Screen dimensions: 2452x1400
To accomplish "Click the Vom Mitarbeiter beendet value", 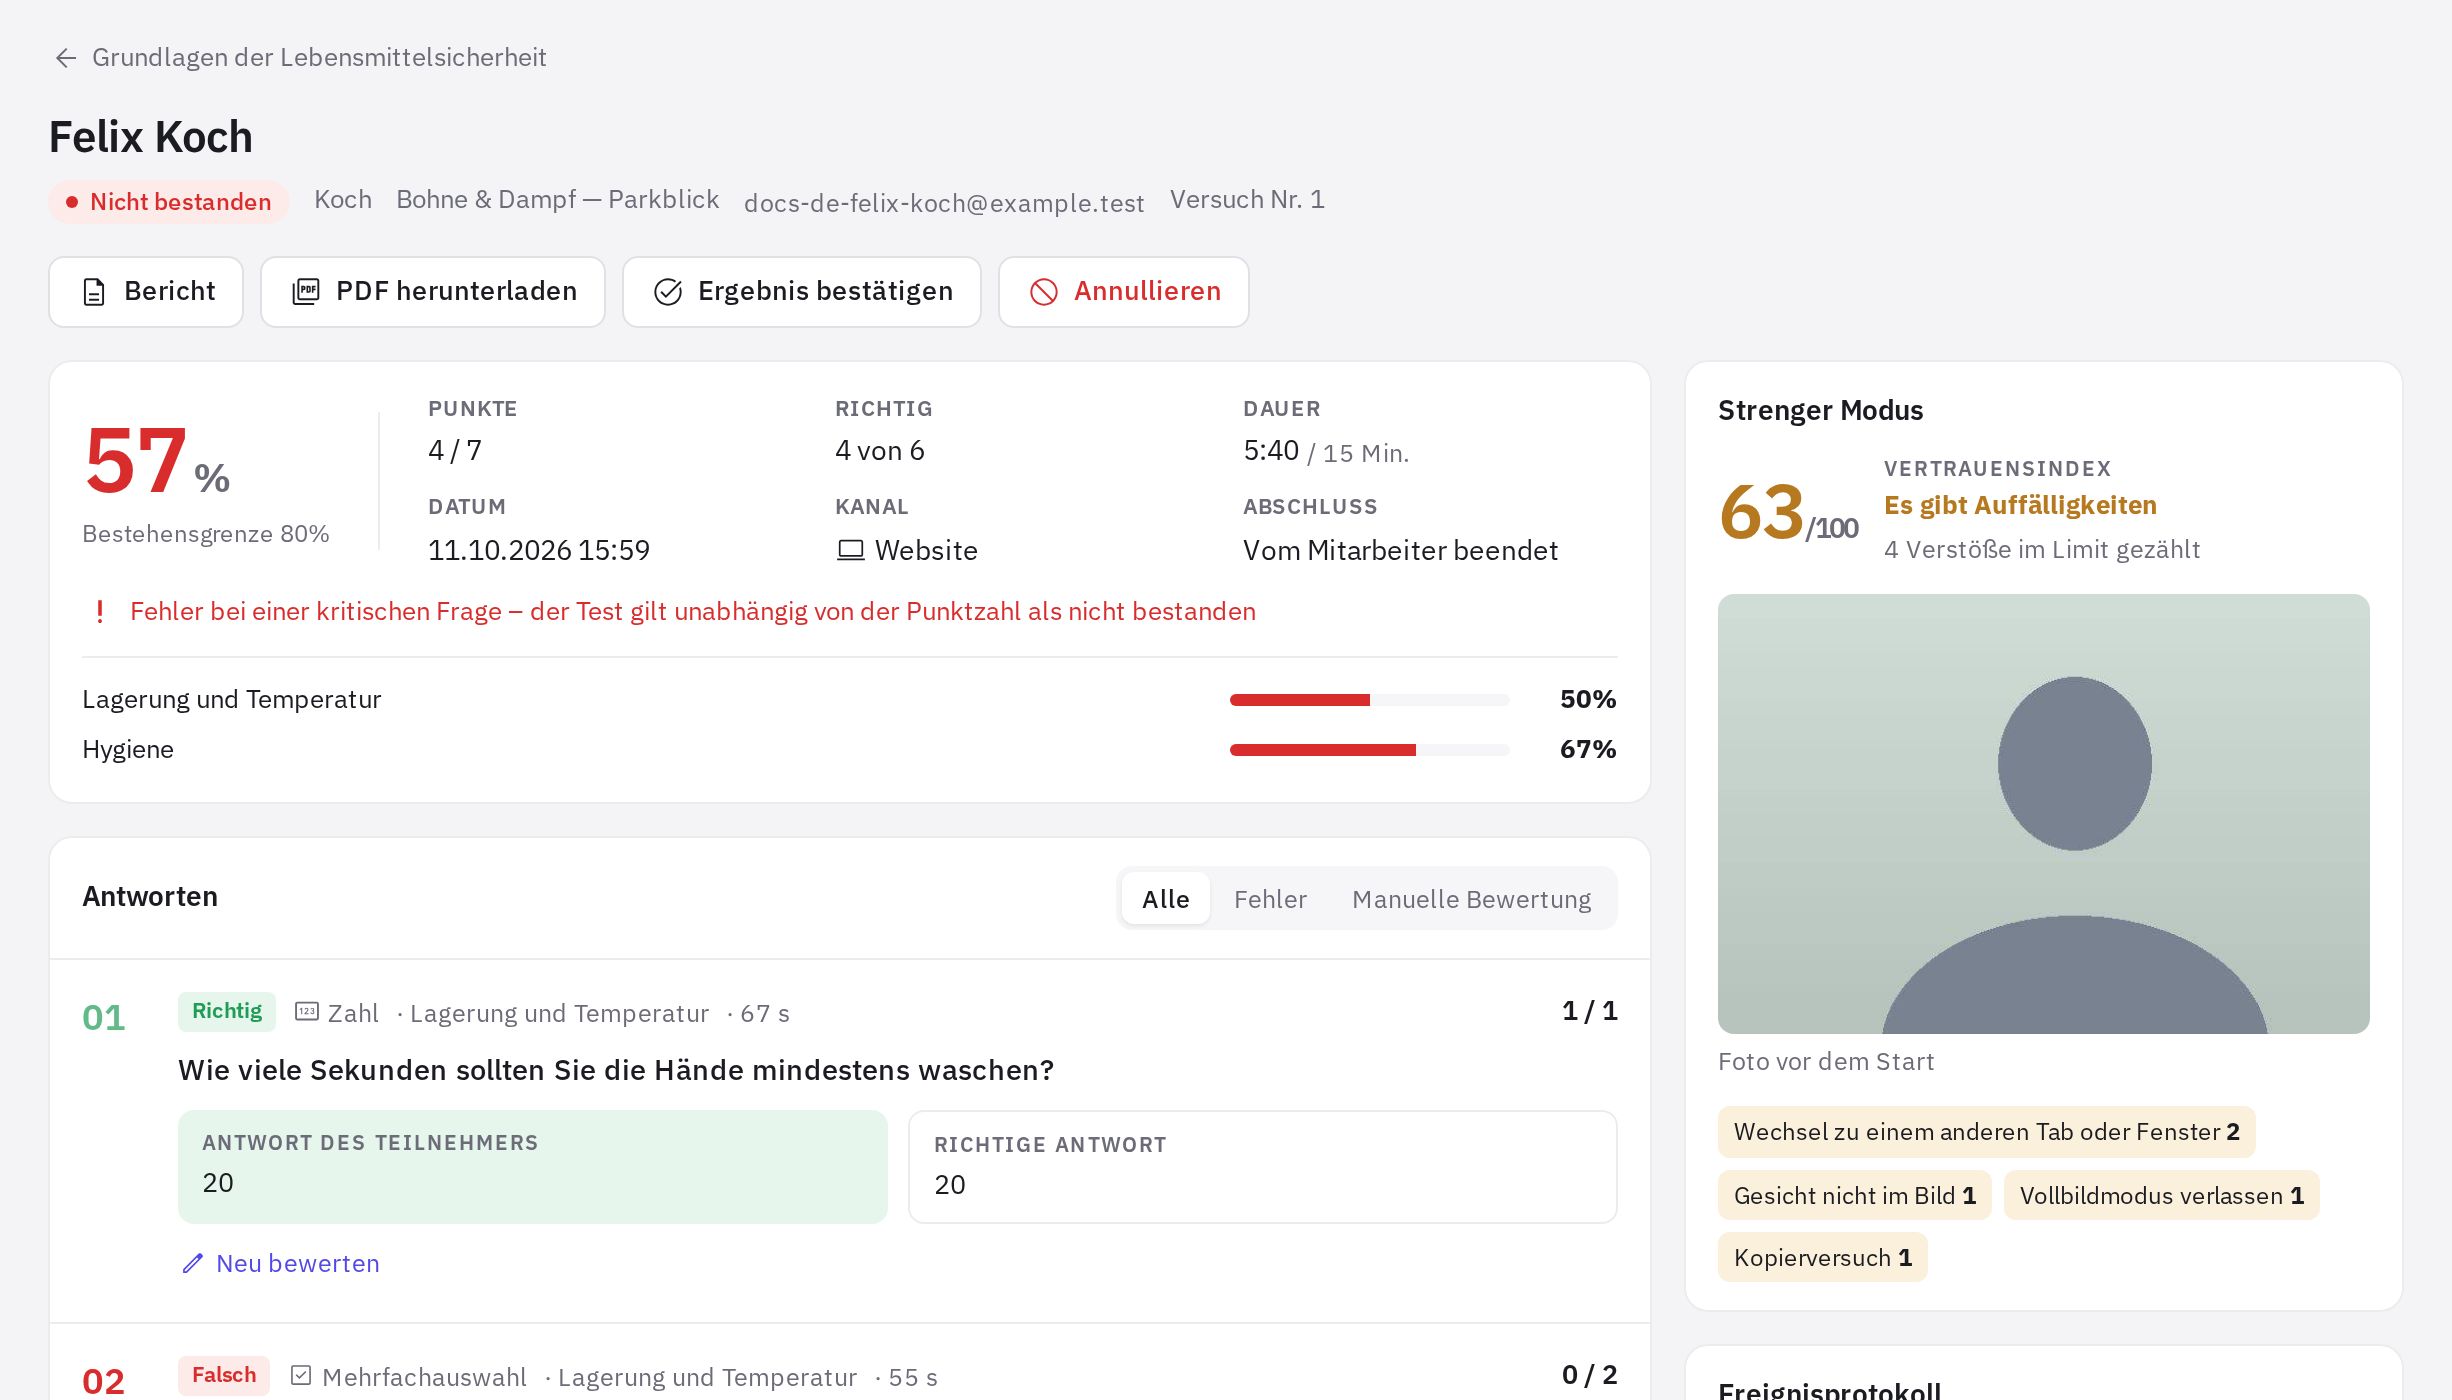I will (x=1400, y=550).
